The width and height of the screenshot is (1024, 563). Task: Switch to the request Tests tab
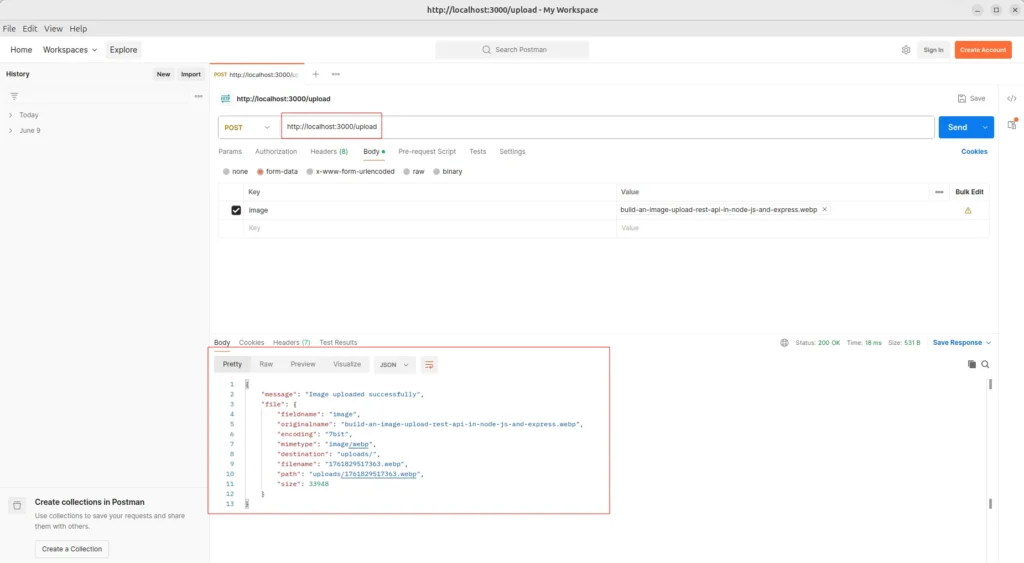477,152
